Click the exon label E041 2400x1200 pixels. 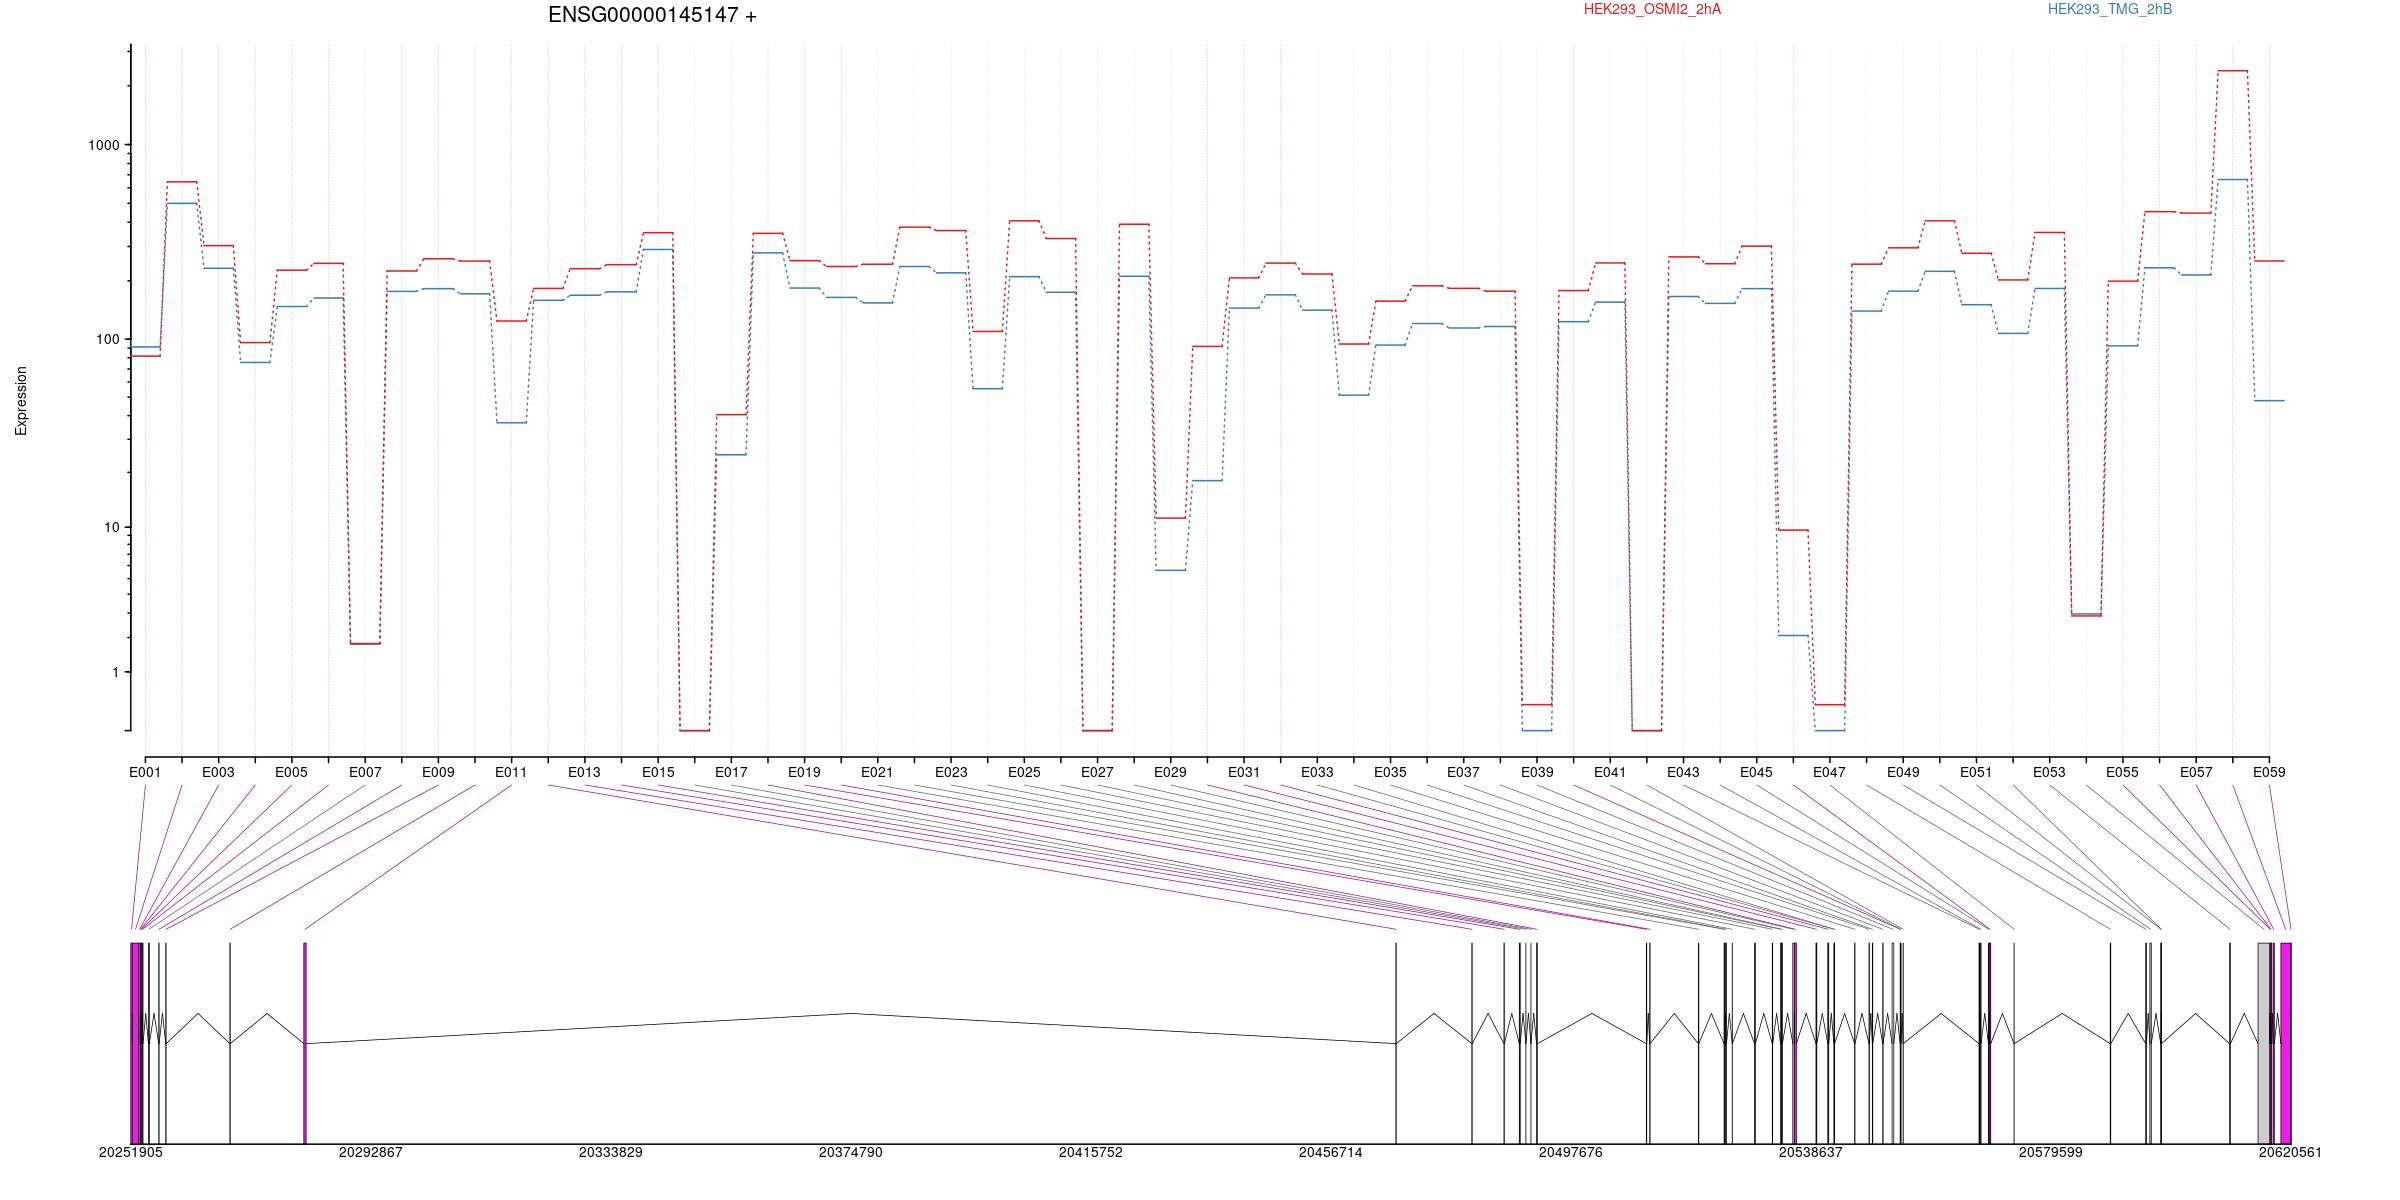1610,772
